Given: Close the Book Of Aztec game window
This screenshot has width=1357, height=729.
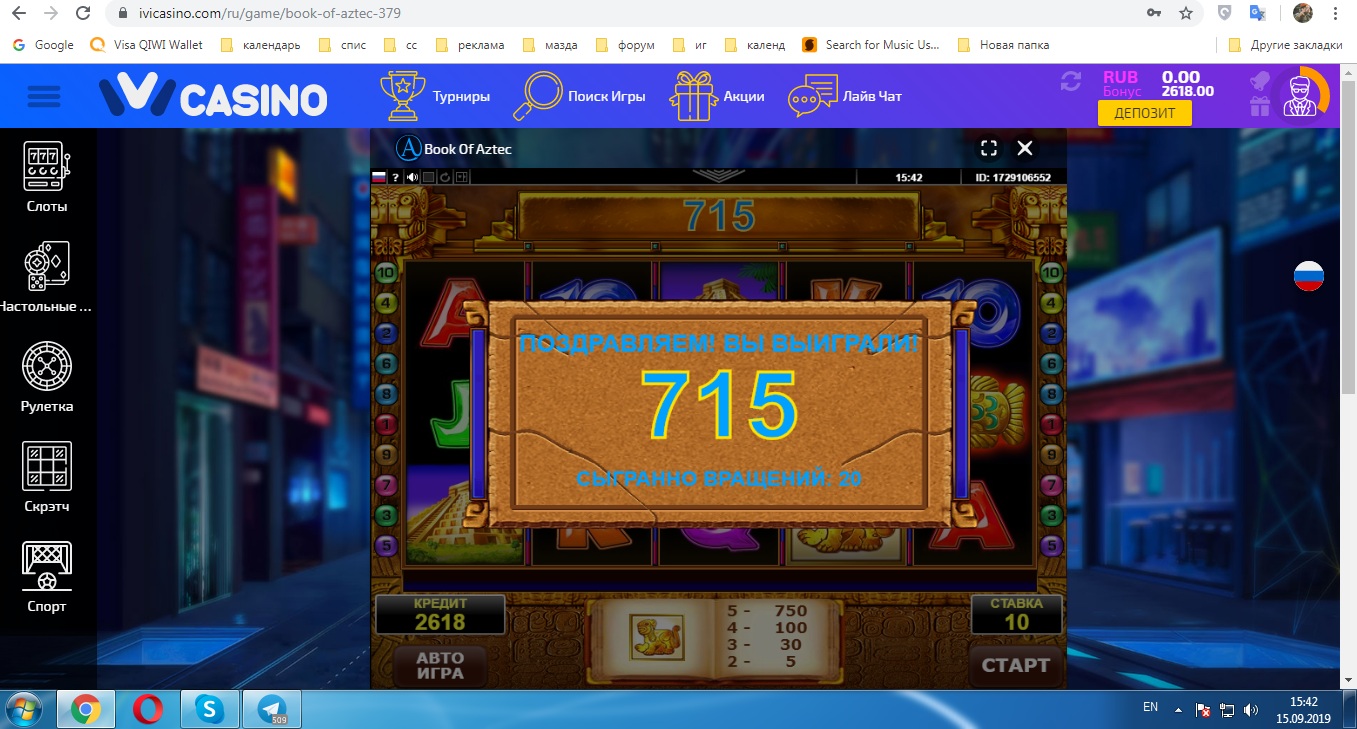Looking at the screenshot, I should pyautogui.click(x=1024, y=148).
